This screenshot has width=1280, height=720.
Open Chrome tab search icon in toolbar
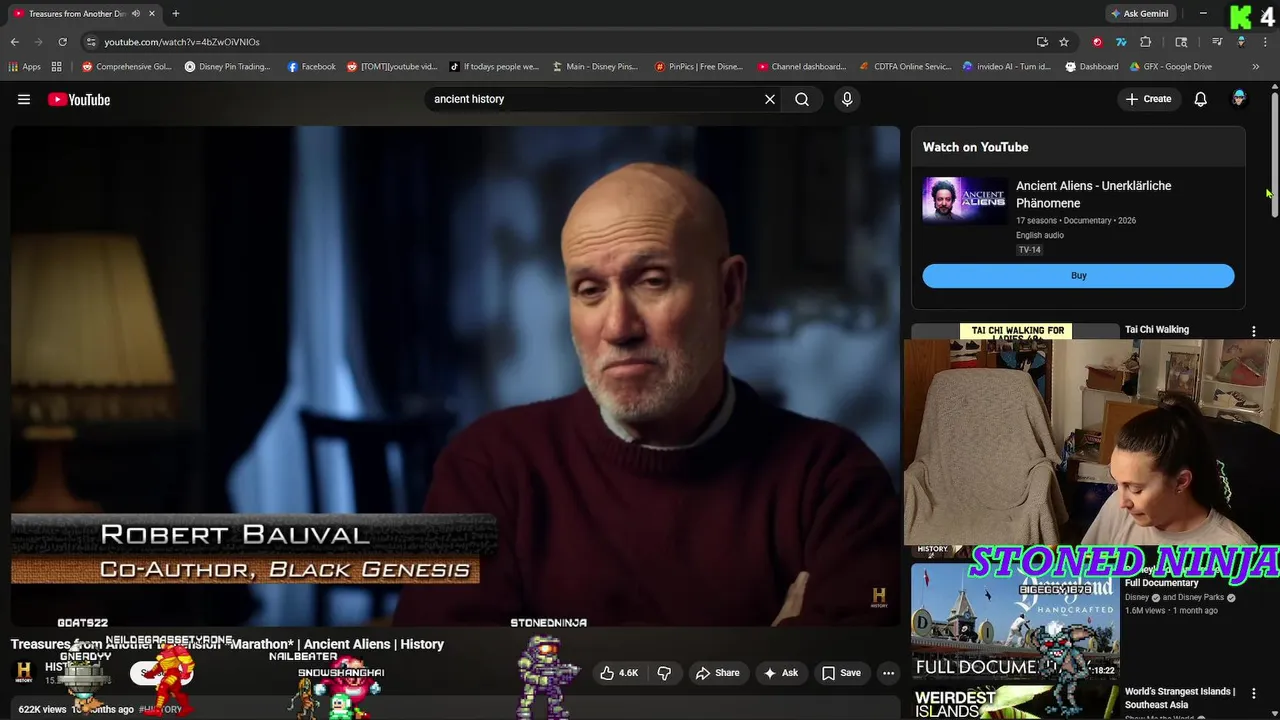pyautogui.click(x=1181, y=42)
